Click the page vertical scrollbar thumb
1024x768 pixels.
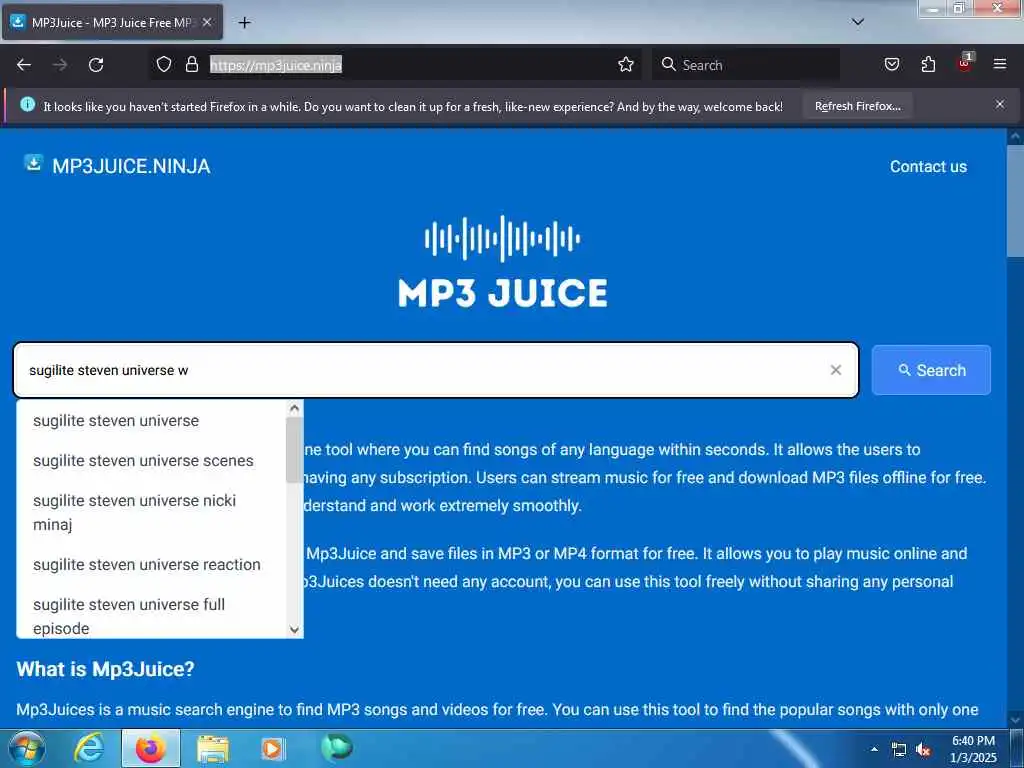coord(1015,201)
